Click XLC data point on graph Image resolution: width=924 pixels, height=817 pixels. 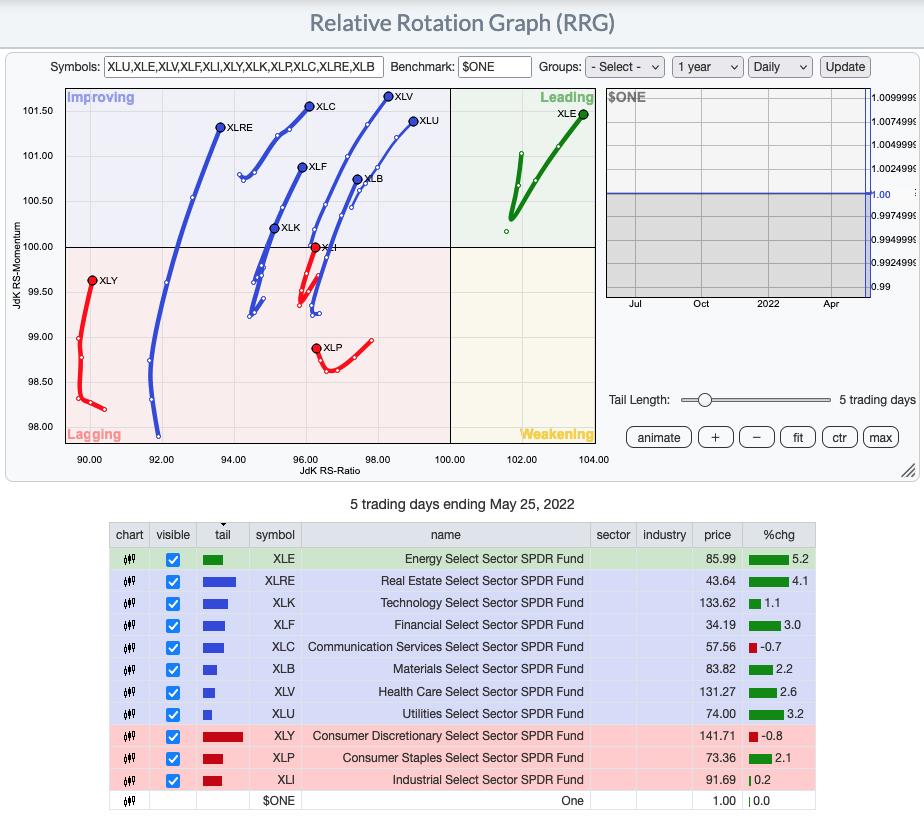pyautogui.click(x=309, y=107)
